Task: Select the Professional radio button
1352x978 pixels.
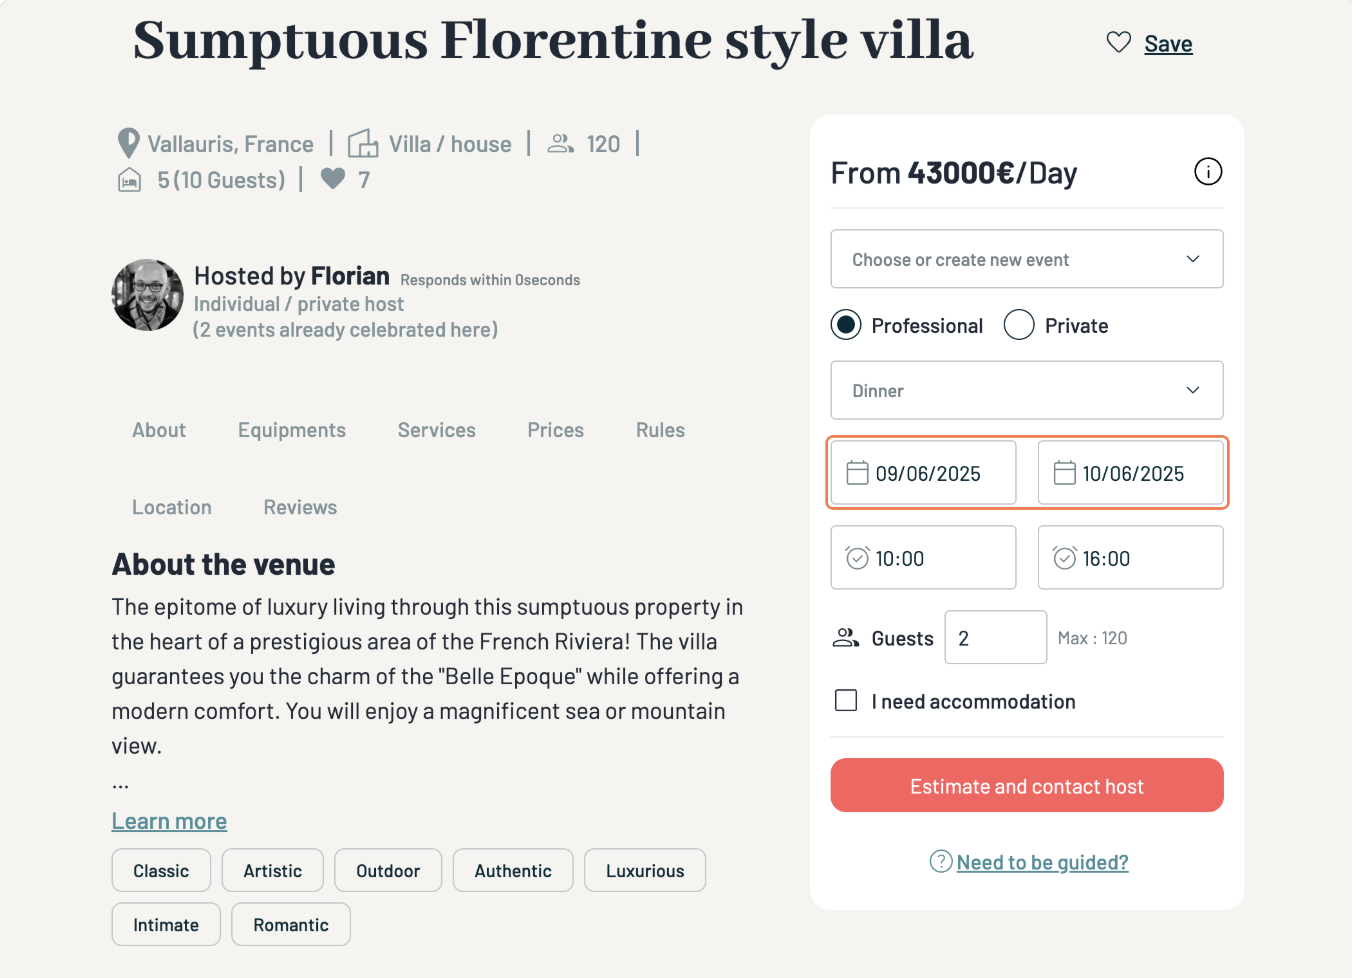Action: [846, 325]
